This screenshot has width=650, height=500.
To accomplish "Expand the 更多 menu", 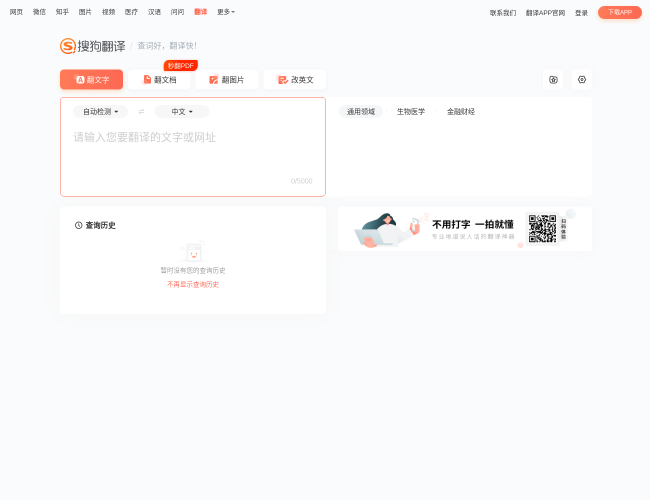I will (x=226, y=12).
